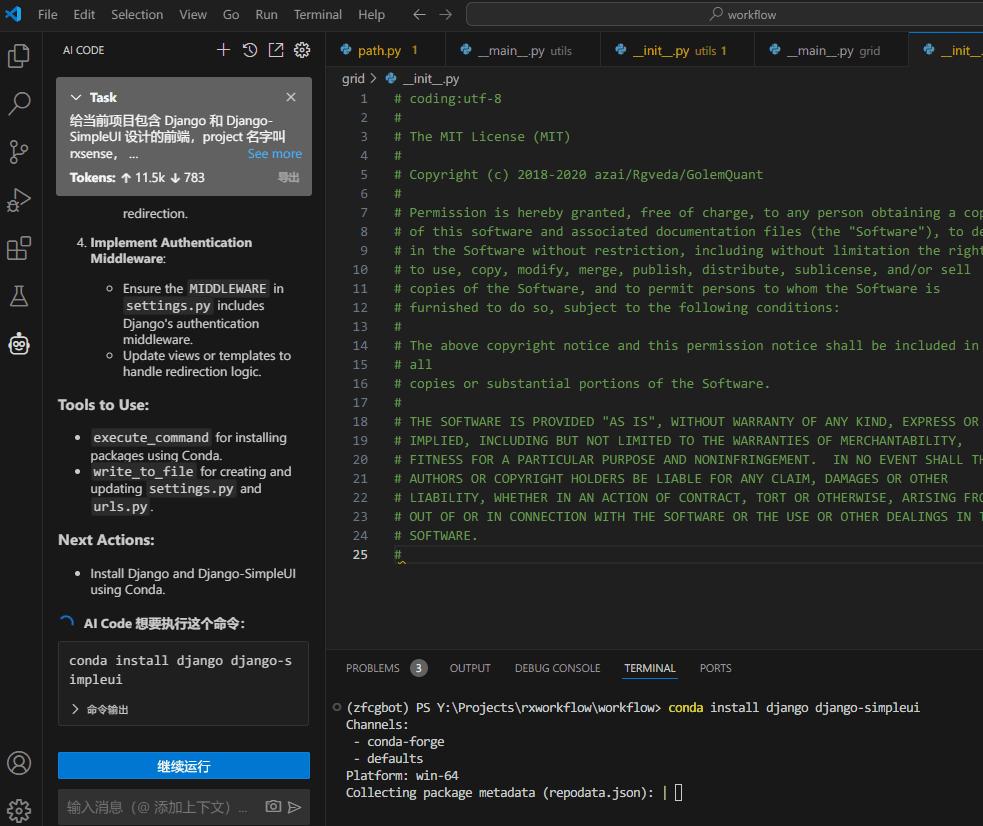Collapse the Task section chevron

pos(76,97)
